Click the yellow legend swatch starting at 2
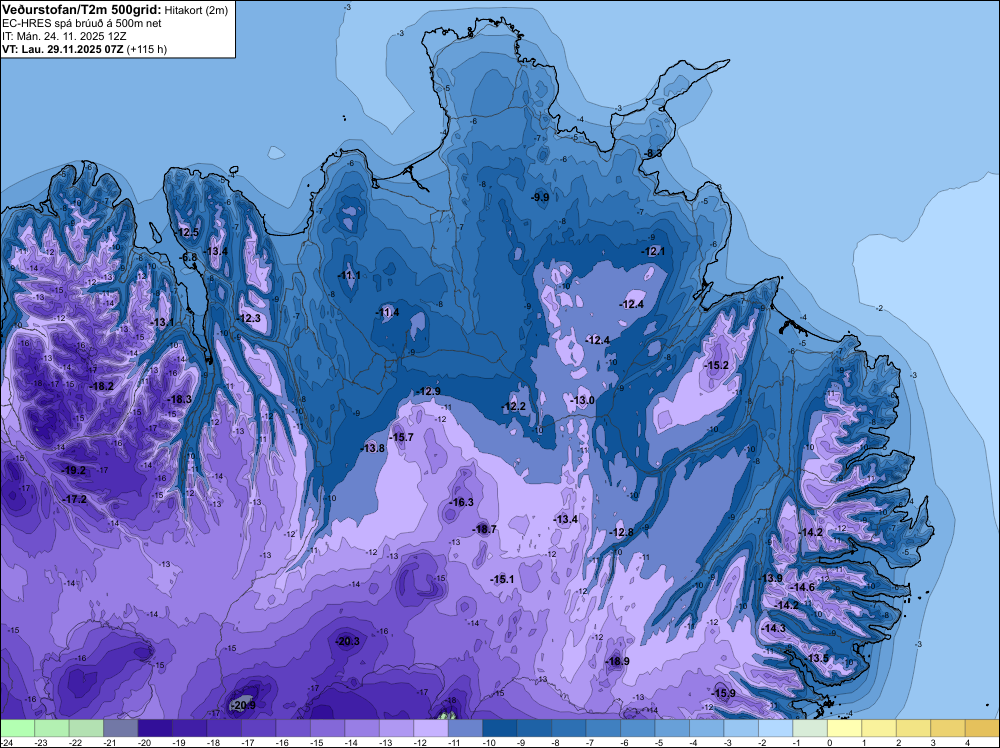Screen dimensions: 1000x748 click(913, 728)
